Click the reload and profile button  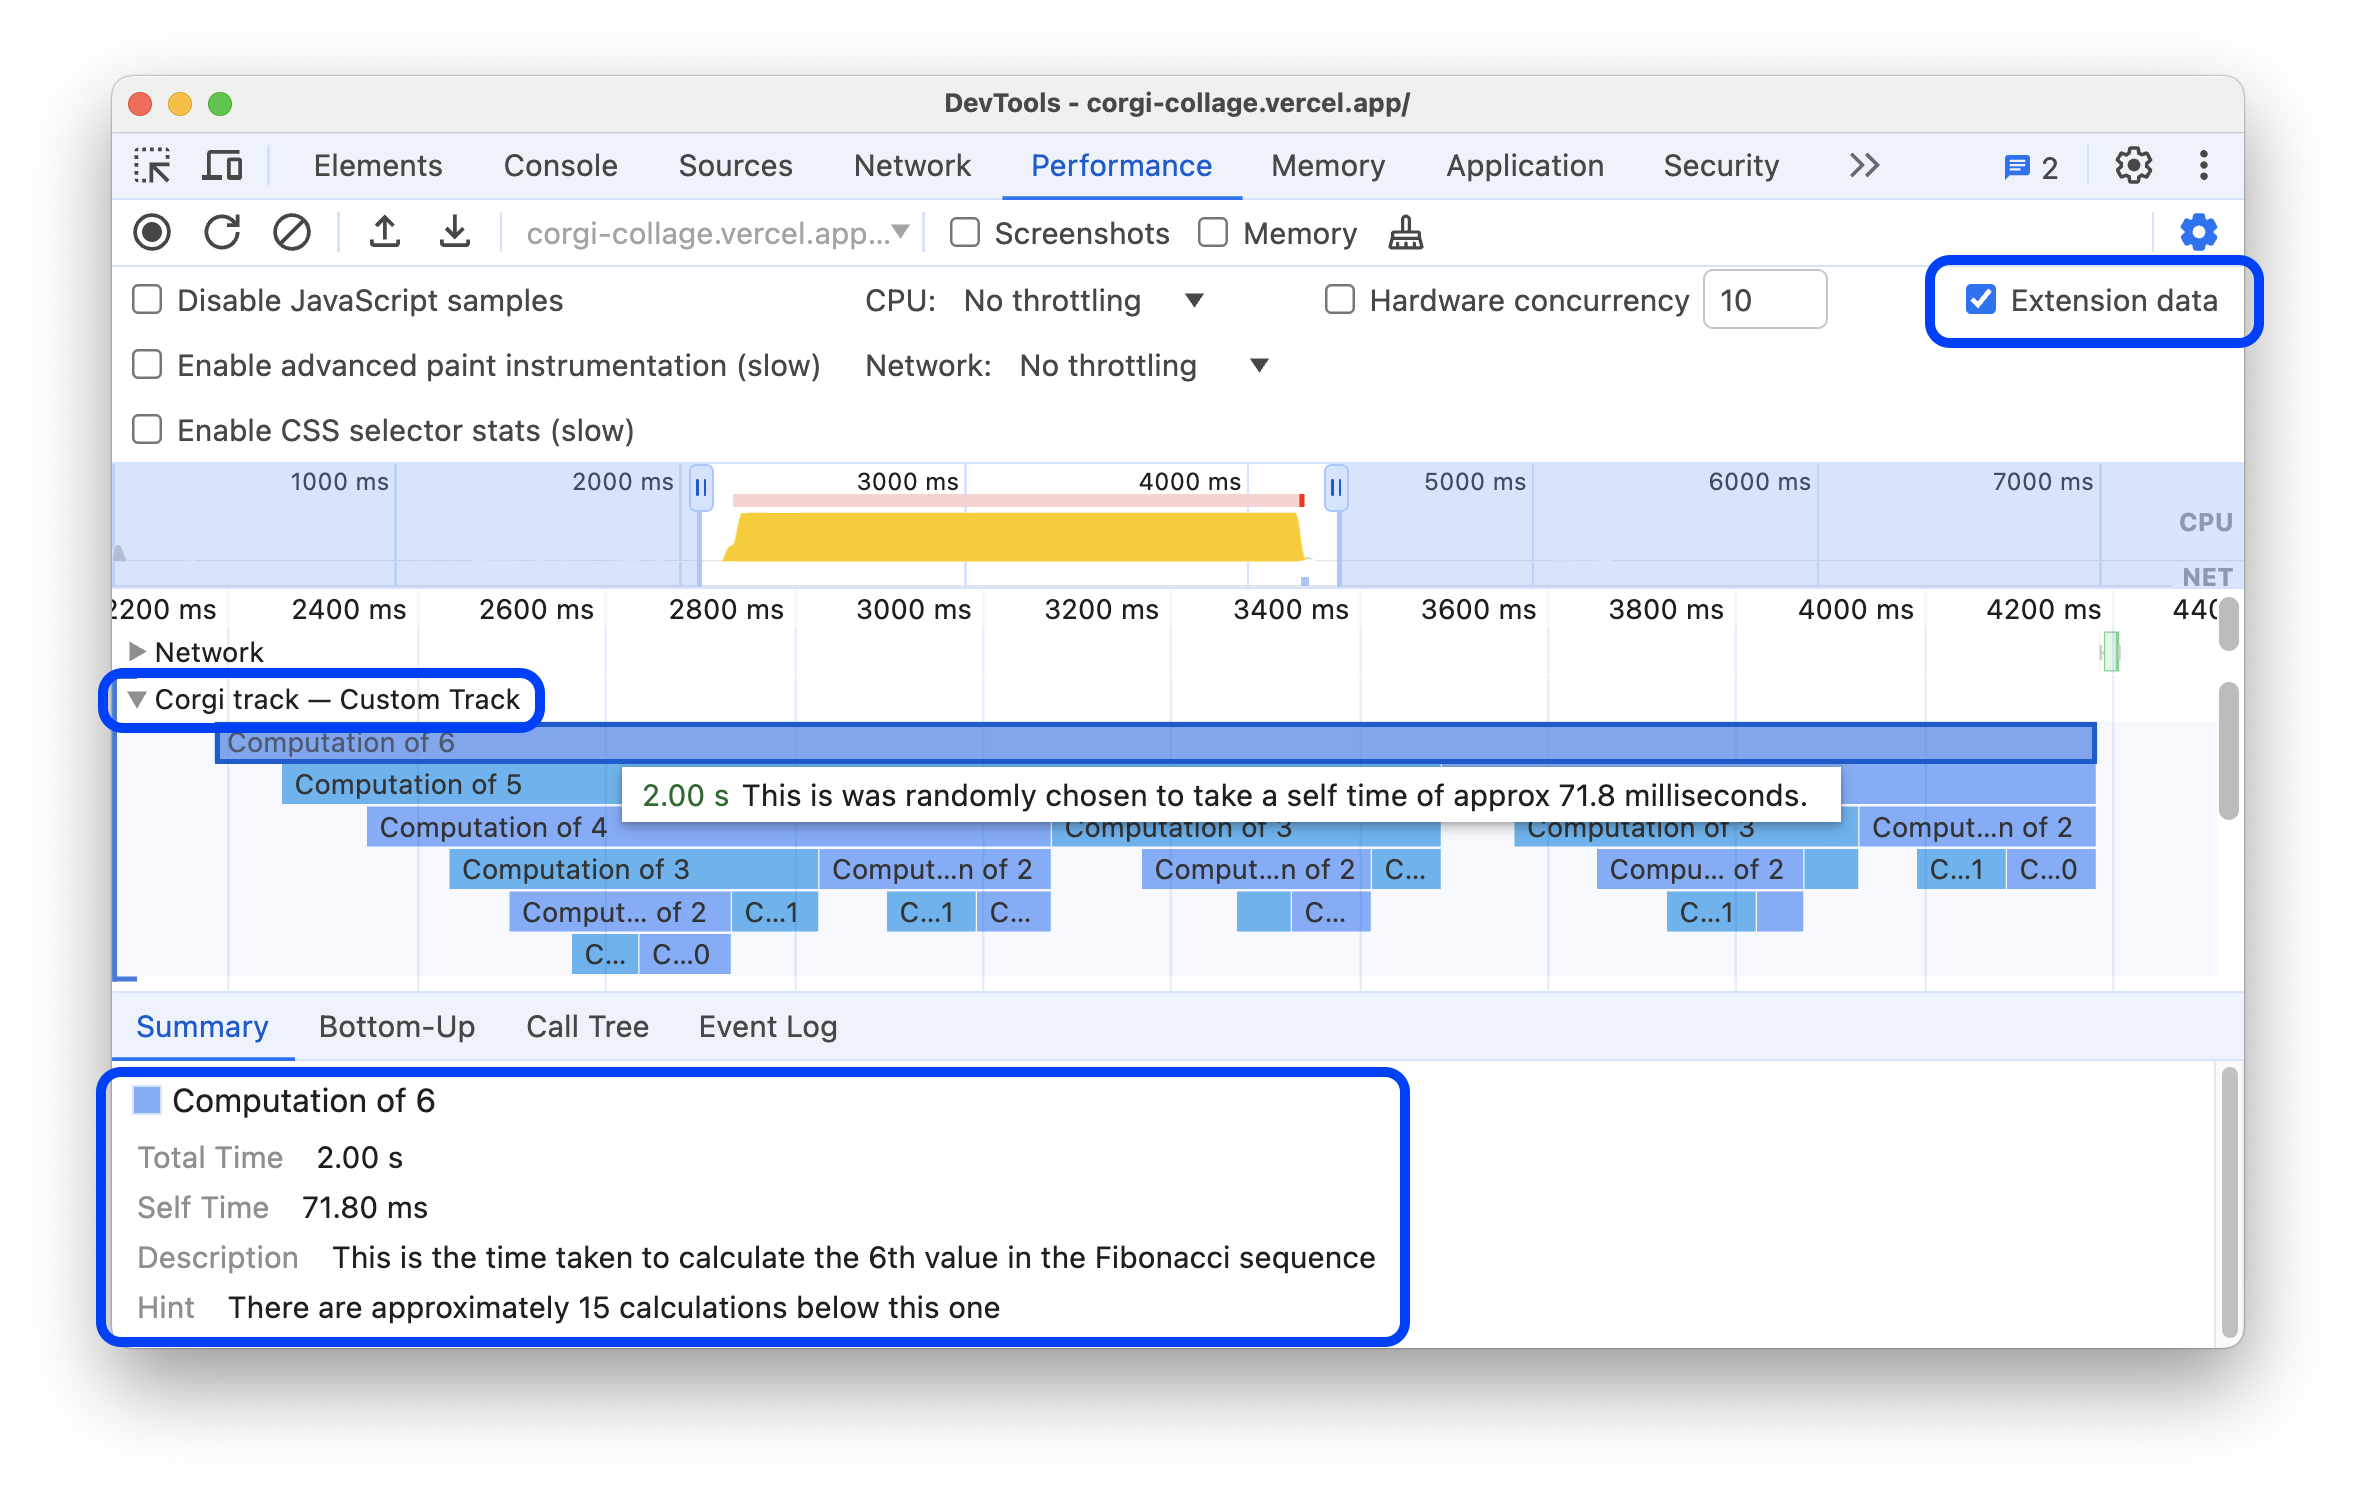pyautogui.click(x=223, y=232)
